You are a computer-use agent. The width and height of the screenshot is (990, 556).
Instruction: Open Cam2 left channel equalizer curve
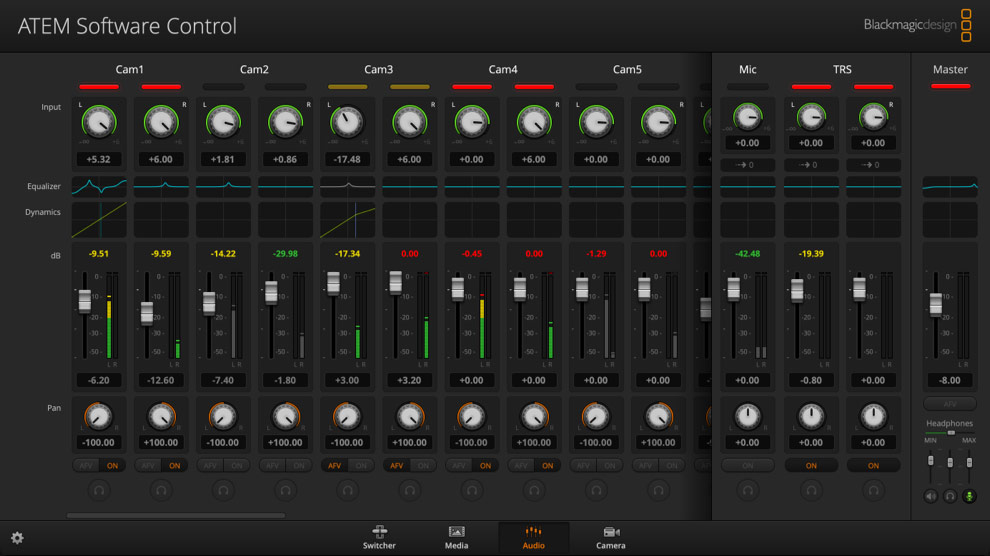(x=224, y=186)
